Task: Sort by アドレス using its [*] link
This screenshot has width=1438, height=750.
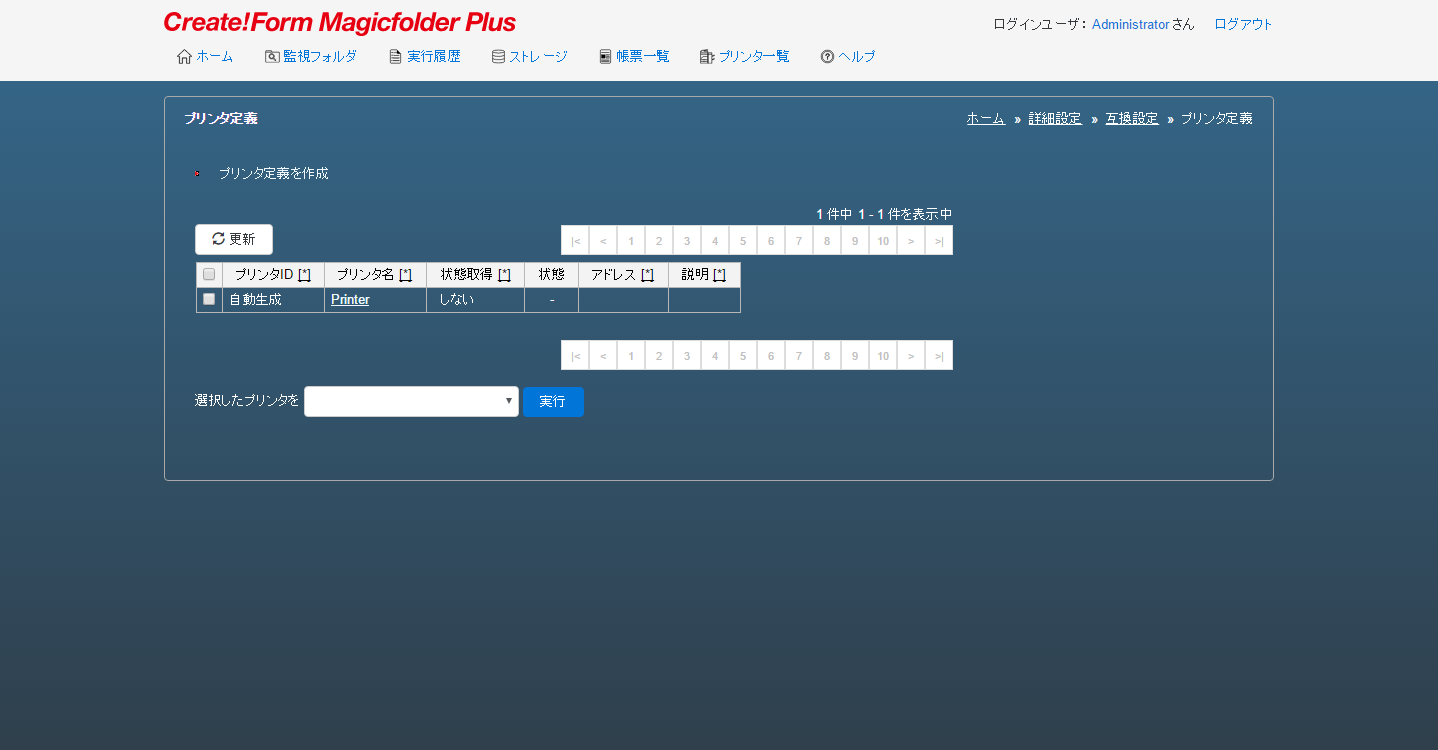Action: [647, 274]
